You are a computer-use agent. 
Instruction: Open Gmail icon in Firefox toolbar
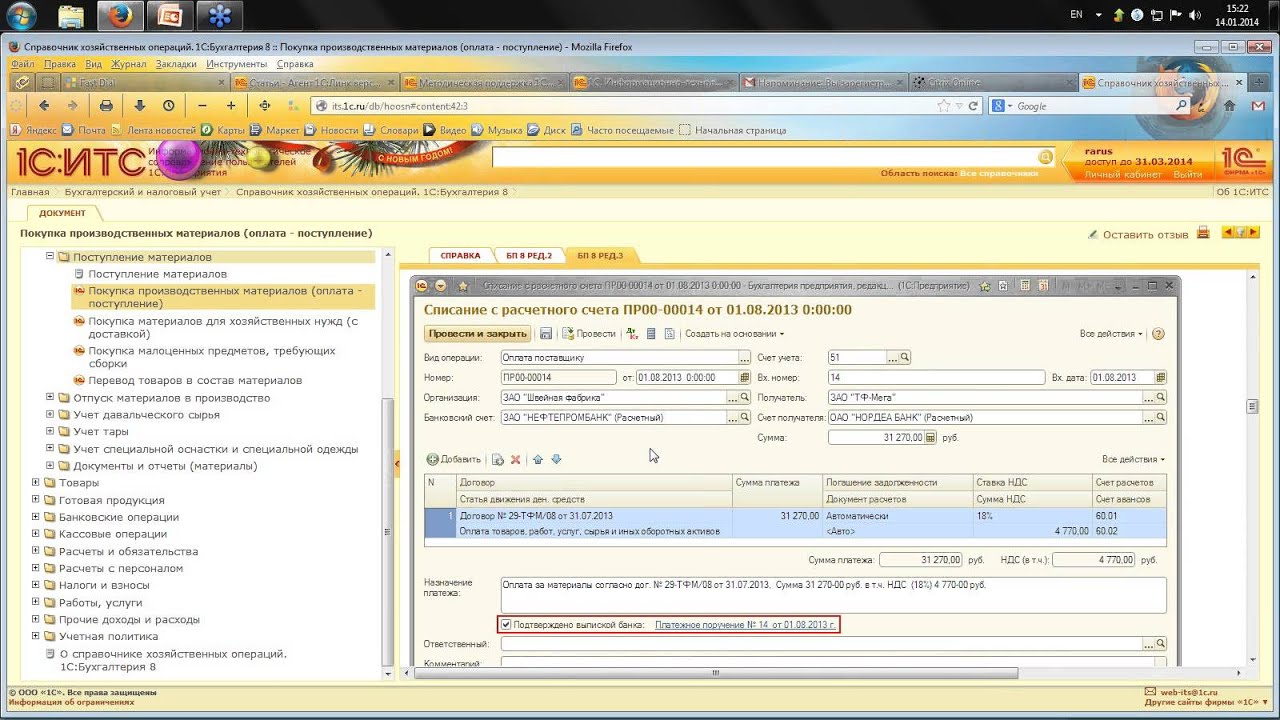(1258, 105)
